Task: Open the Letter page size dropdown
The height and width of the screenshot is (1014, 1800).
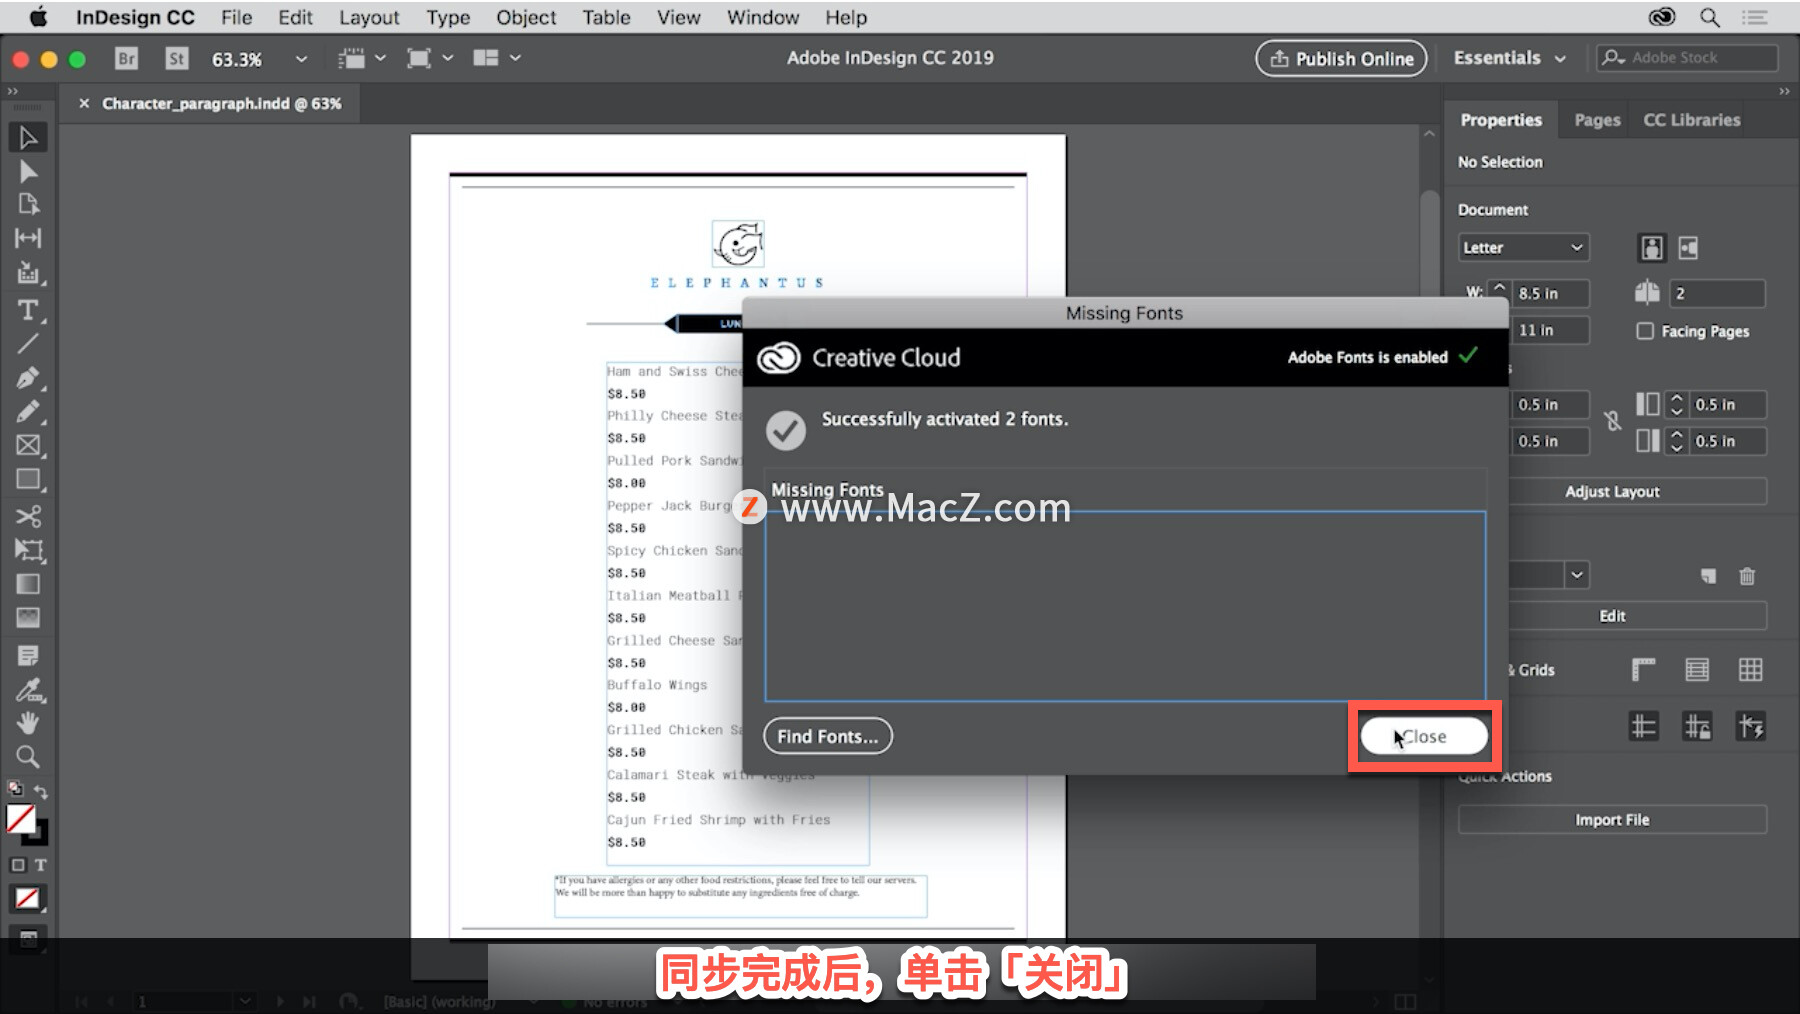Action: [x=1523, y=247]
